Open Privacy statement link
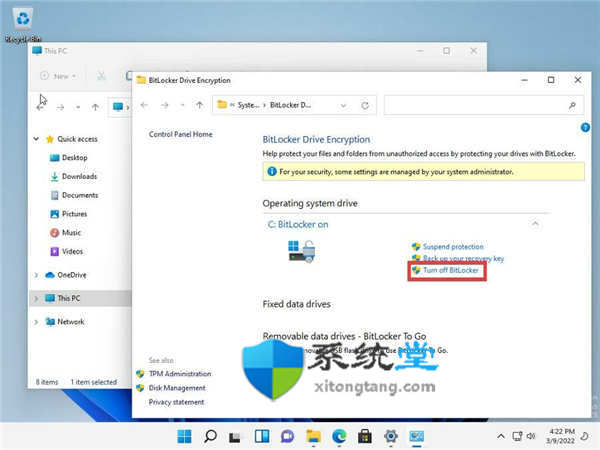The image size is (600, 450). (176, 402)
